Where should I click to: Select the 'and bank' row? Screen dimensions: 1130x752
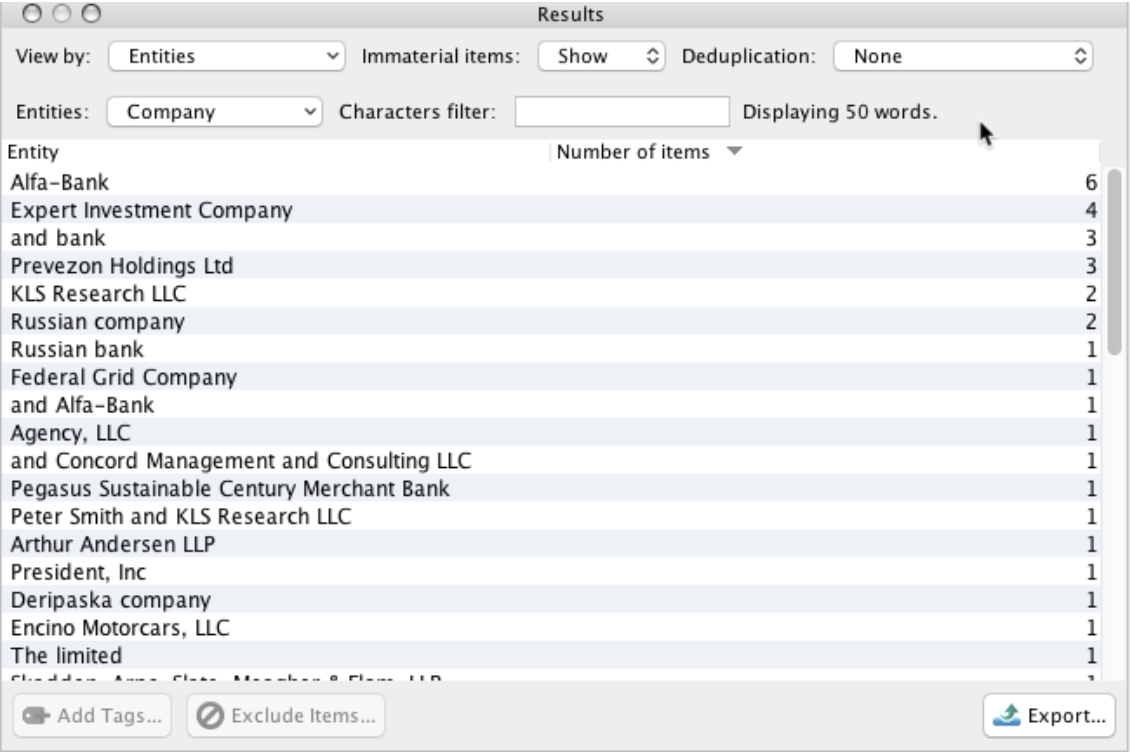click(x=552, y=238)
